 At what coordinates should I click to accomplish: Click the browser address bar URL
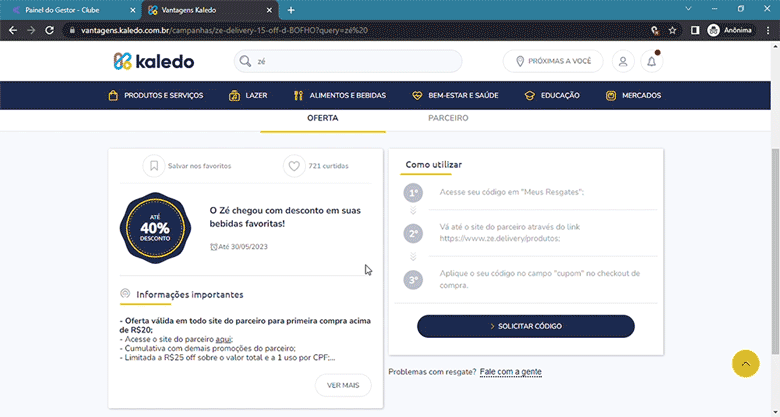pyautogui.click(x=224, y=30)
